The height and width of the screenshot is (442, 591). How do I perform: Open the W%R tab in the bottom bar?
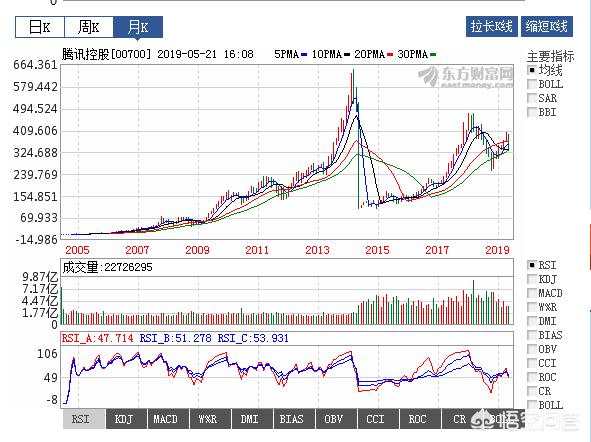pyautogui.click(x=210, y=419)
